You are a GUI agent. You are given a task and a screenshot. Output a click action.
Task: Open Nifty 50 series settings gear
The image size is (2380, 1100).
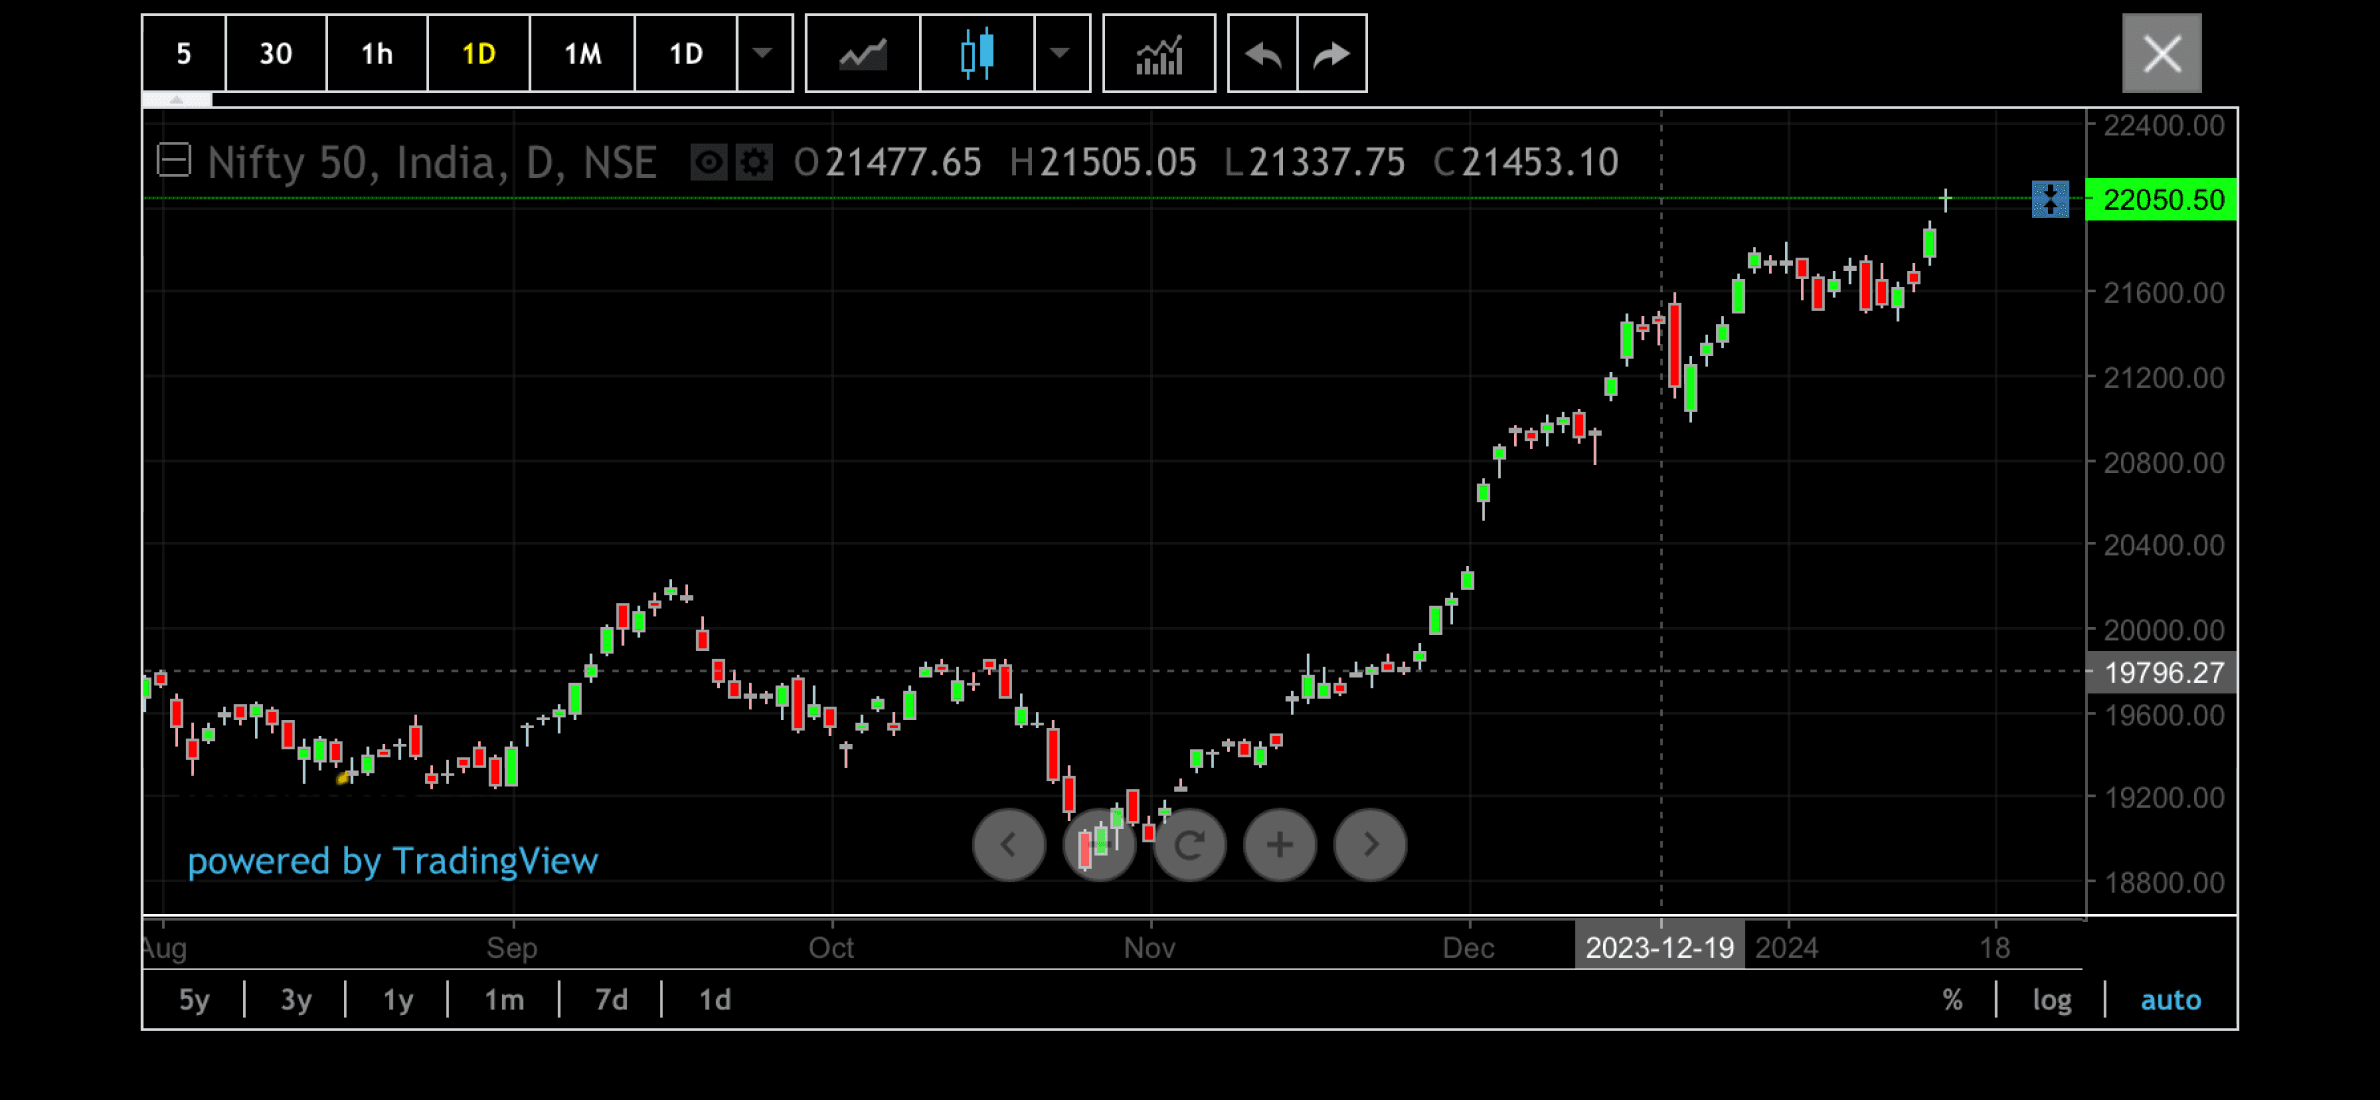(x=755, y=163)
